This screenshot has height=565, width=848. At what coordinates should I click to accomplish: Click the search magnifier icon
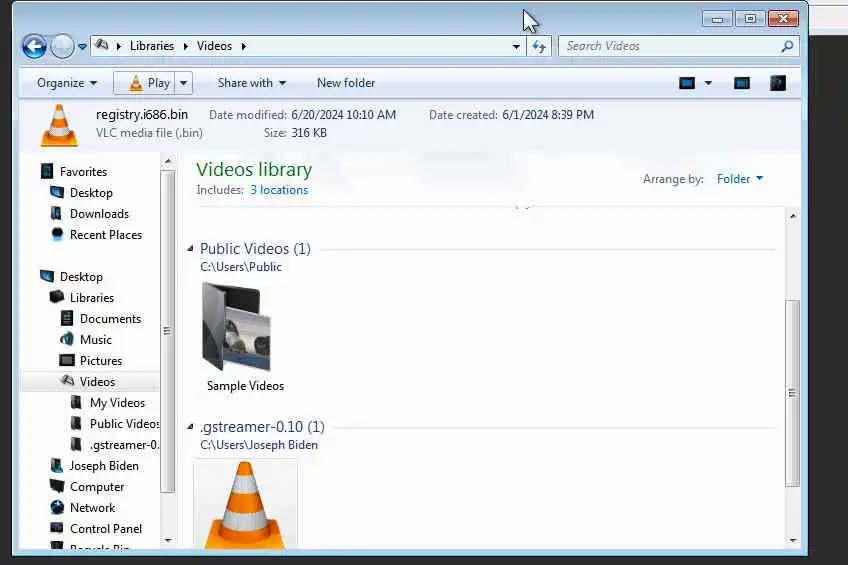tap(787, 46)
